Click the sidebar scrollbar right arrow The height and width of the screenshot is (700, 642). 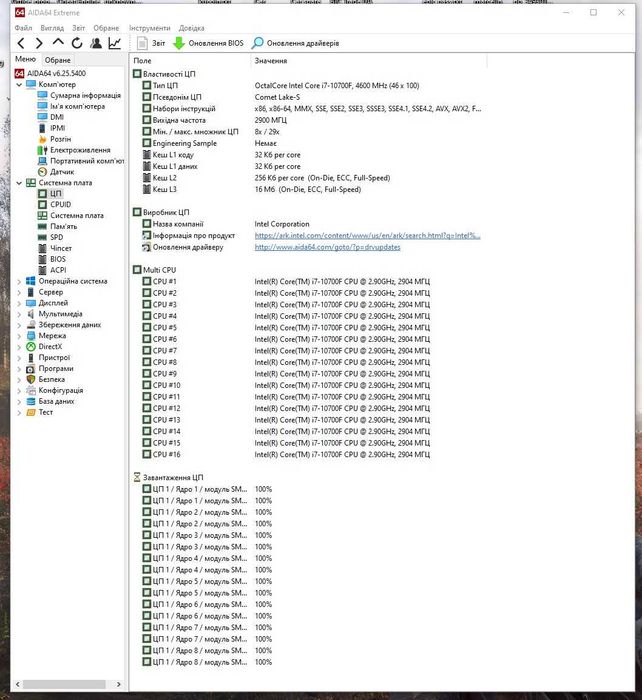click(x=118, y=684)
